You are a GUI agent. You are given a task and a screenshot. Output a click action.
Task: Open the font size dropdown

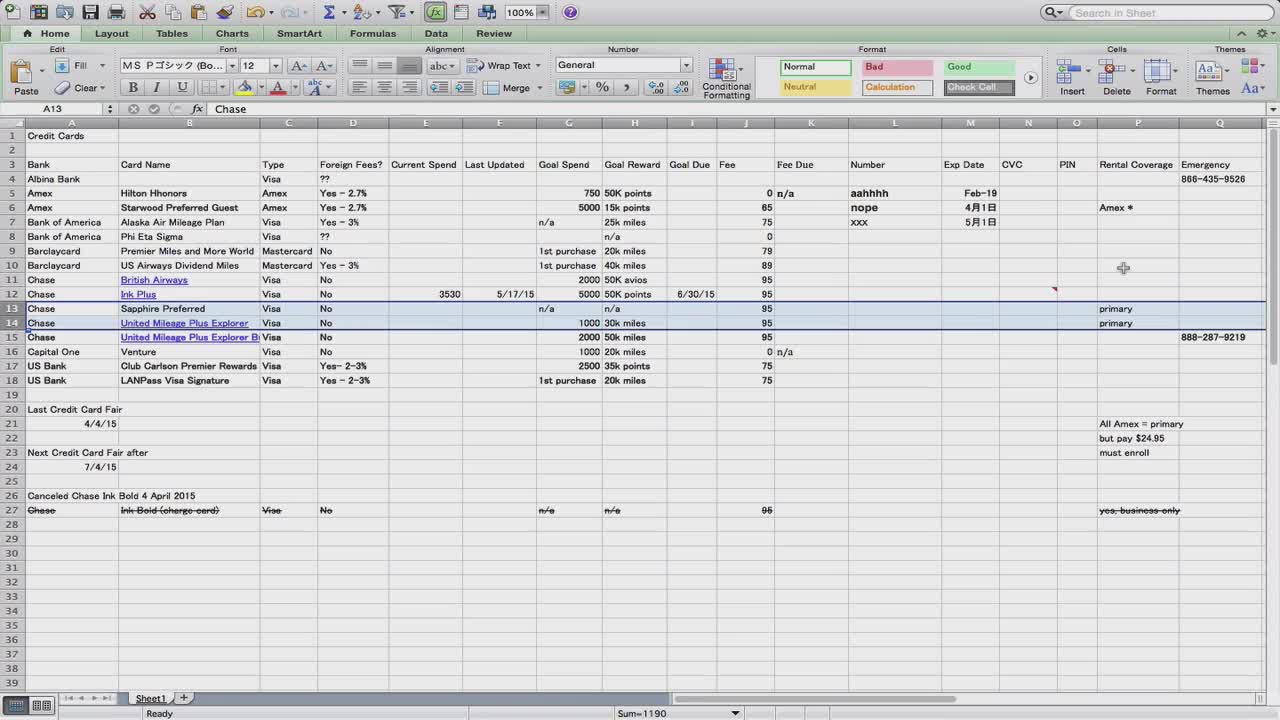click(x=276, y=65)
